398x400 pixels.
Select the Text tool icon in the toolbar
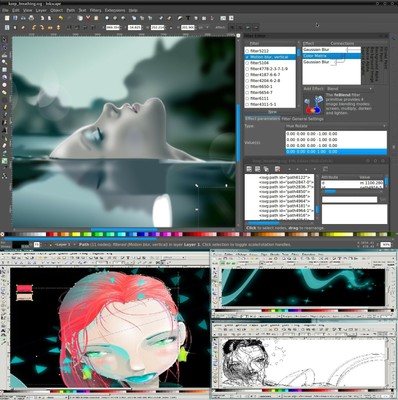pyautogui.click(x=188, y=18)
